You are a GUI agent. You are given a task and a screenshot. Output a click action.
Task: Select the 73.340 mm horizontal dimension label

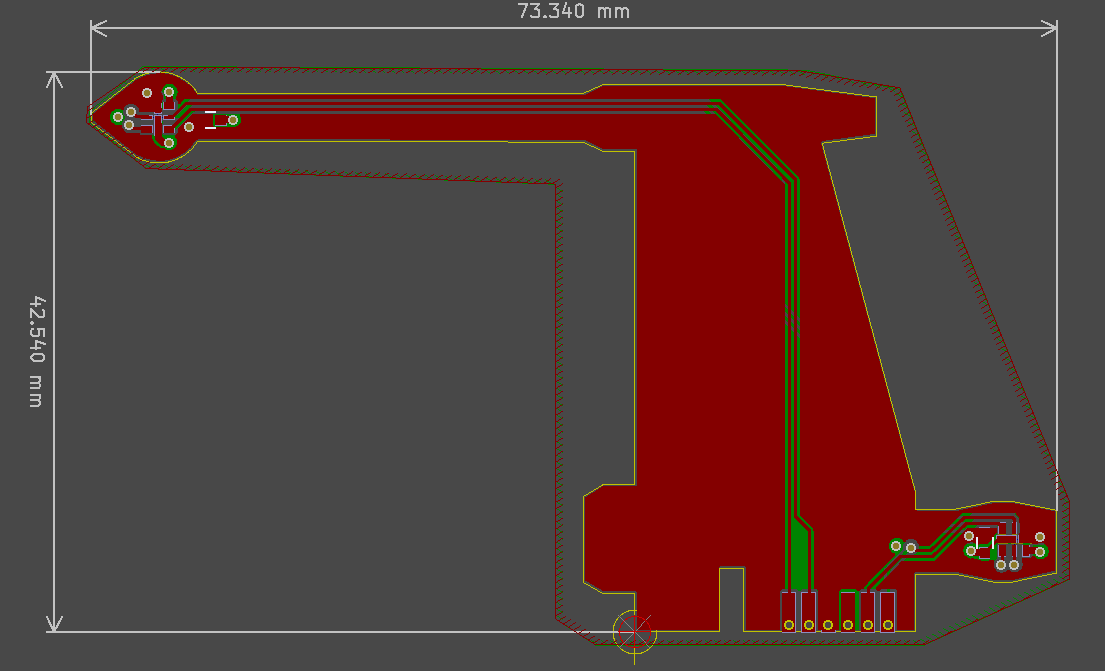[574, 12]
